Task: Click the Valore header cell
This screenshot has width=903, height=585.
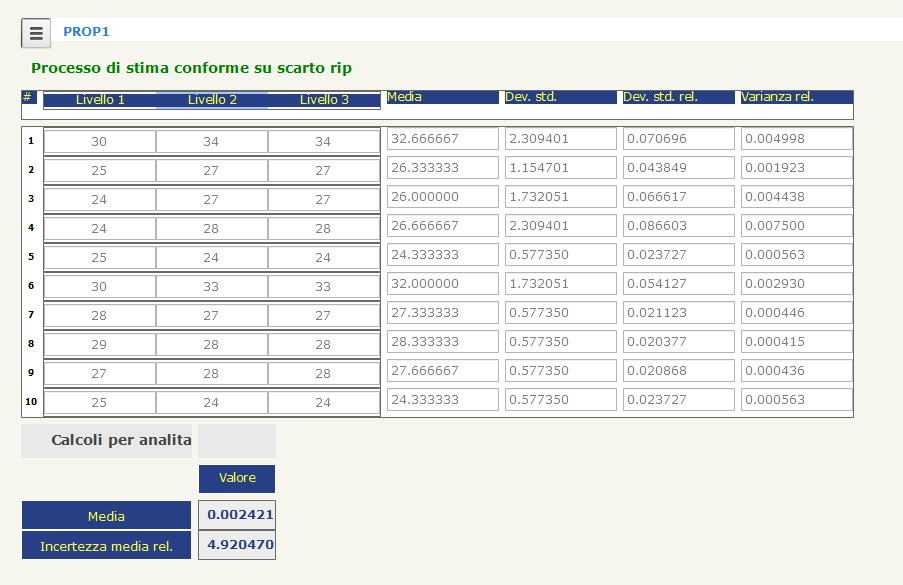Action: [237, 478]
